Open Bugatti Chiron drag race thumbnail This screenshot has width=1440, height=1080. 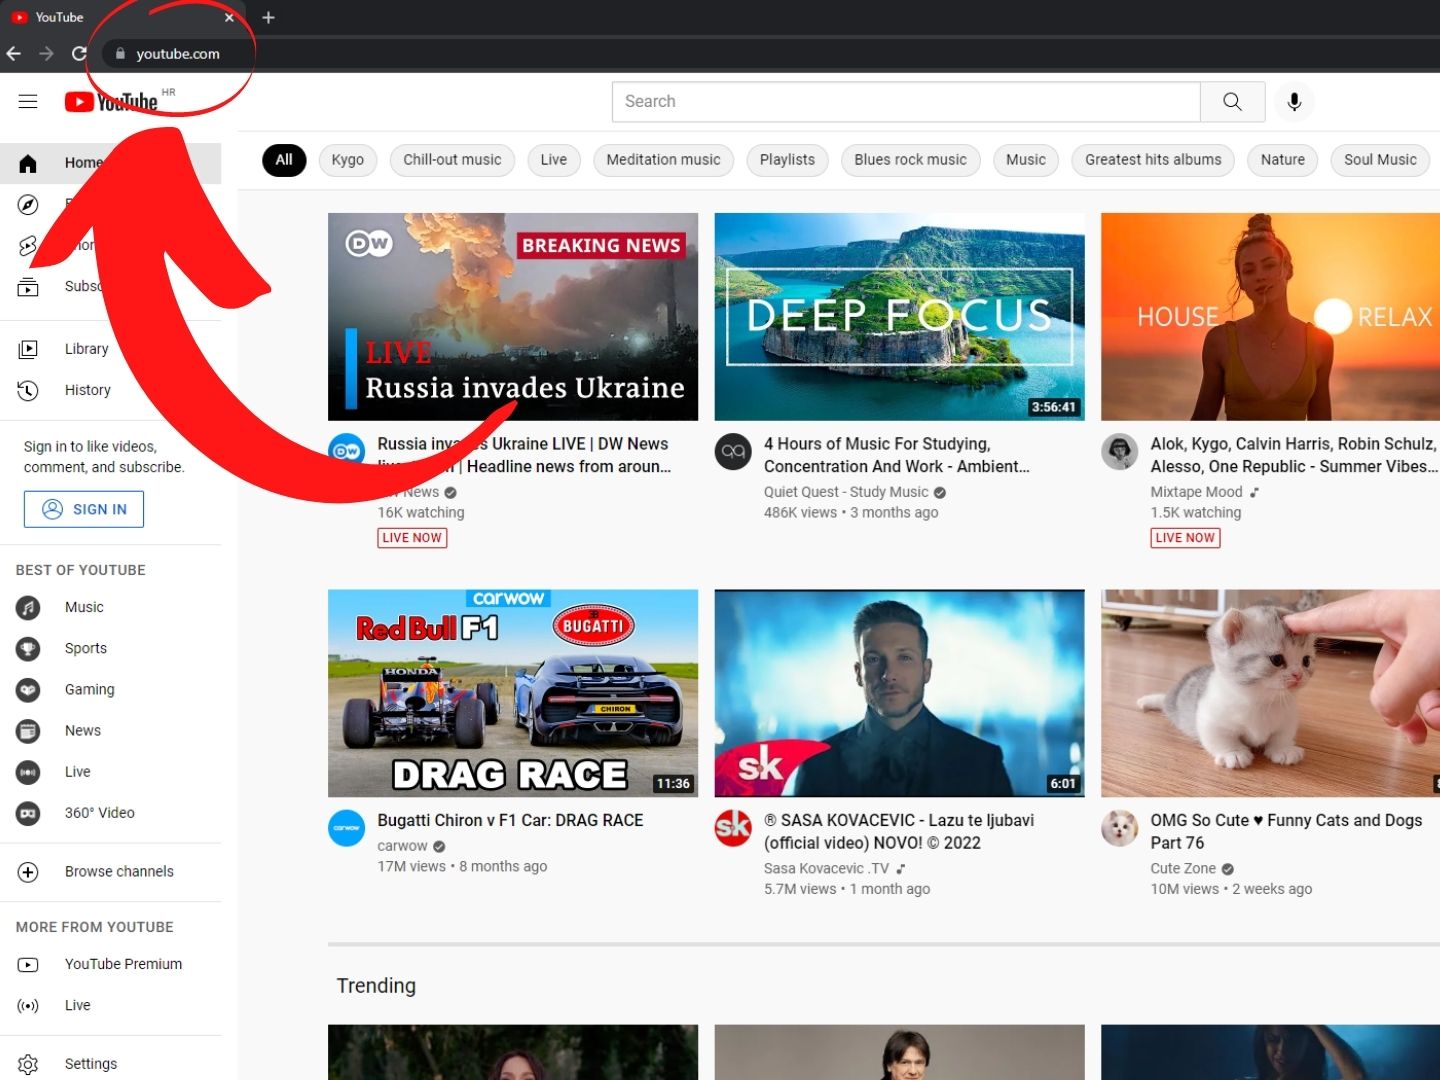click(513, 693)
